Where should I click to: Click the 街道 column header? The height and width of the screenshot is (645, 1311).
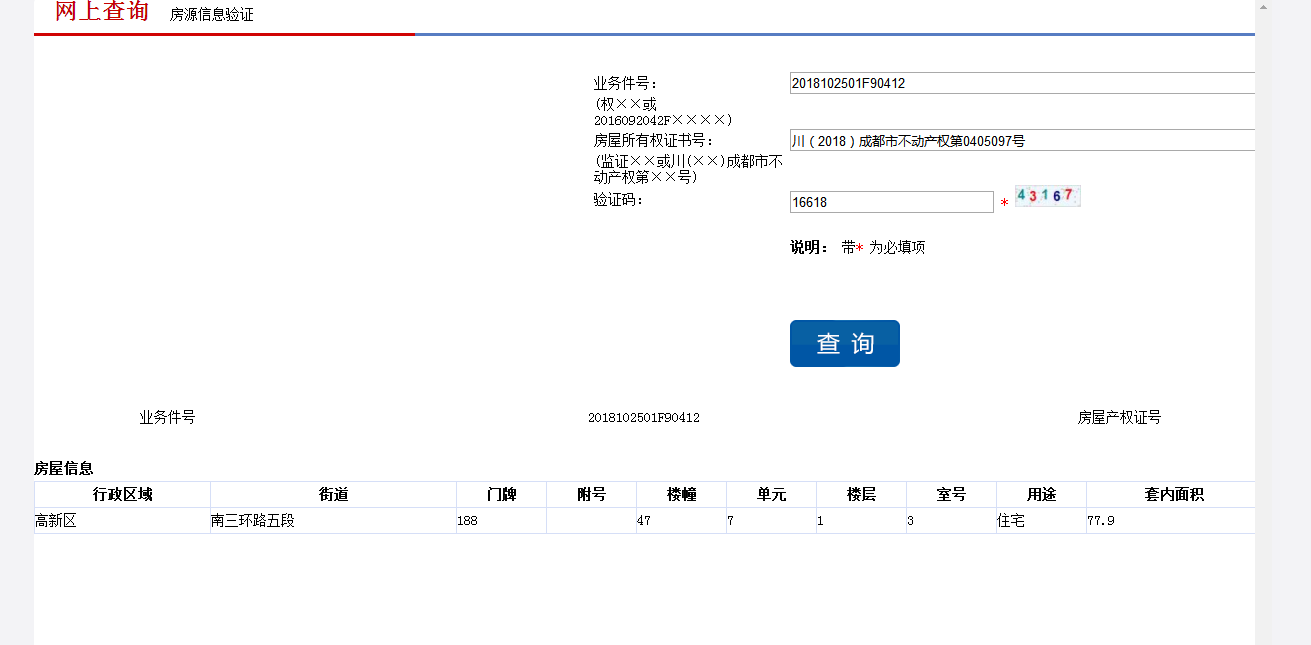pyautogui.click(x=333, y=495)
